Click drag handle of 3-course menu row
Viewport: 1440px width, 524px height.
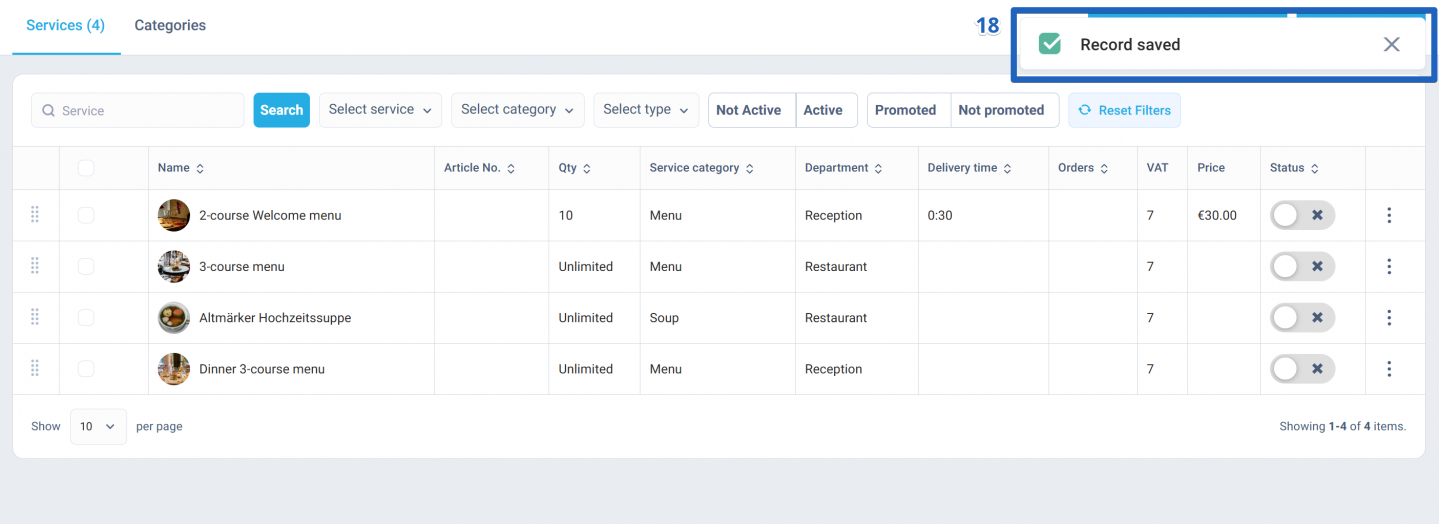point(35,266)
